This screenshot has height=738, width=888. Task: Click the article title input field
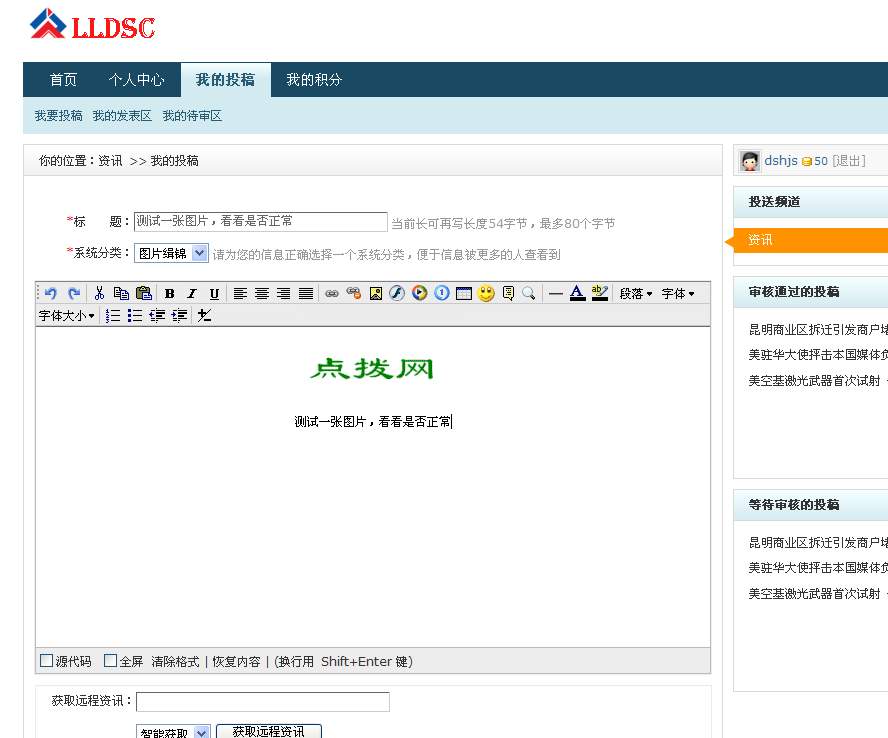click(260, 221)
